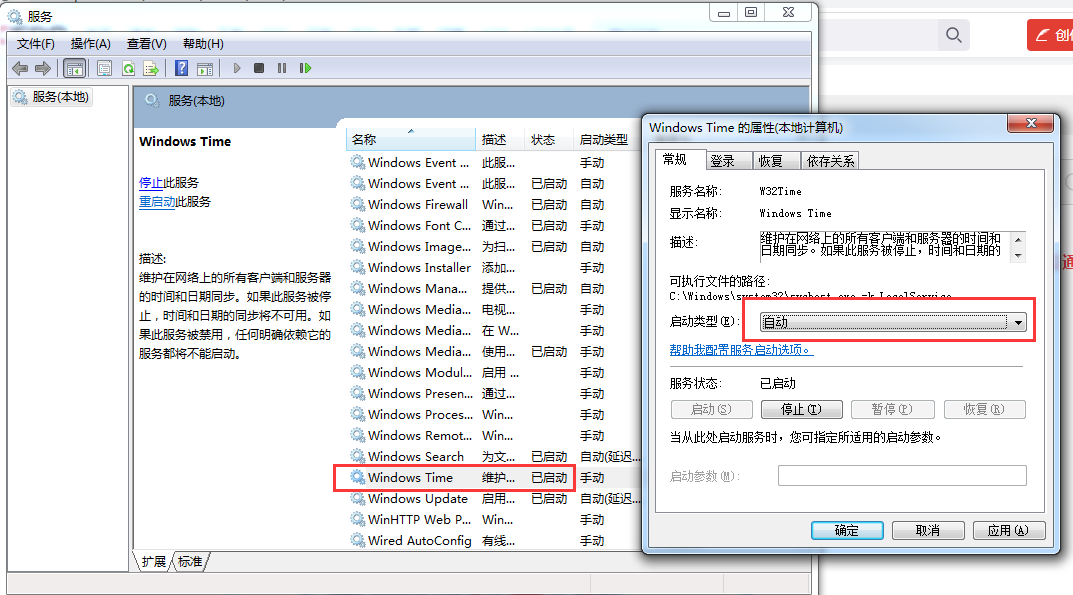Open the Help toolbar icon
This screenshot has height=595, width=1073.
[x=181, y=68]
